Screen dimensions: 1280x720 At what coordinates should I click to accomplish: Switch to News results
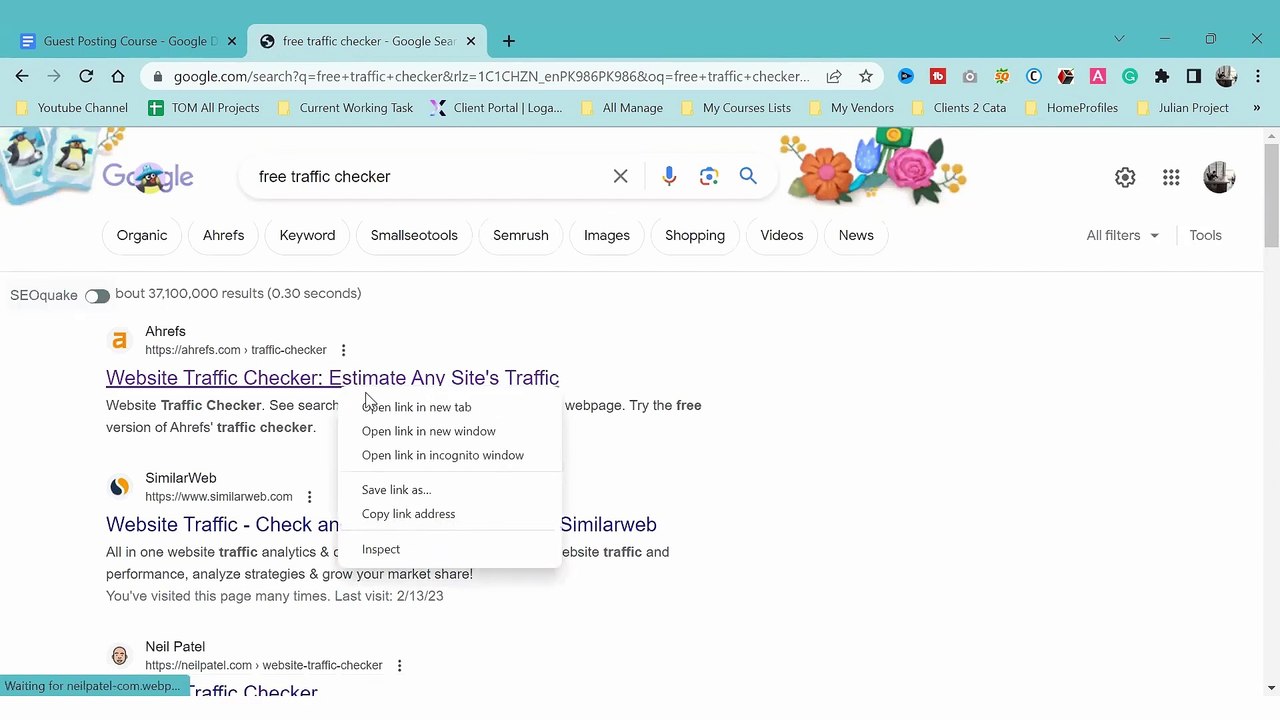pos(856,235)
